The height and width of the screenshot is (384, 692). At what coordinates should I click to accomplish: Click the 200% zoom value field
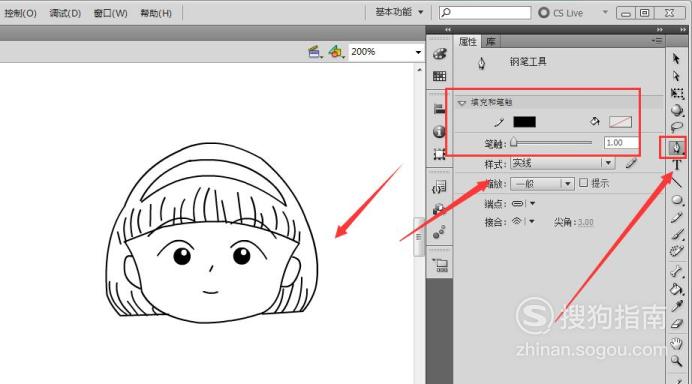tap(381, 52)
